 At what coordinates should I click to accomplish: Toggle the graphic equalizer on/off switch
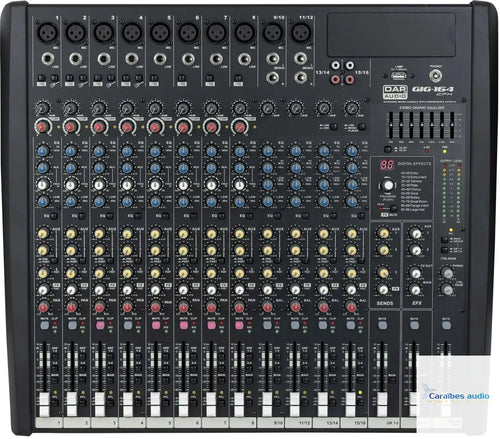(x=387, y=149)
